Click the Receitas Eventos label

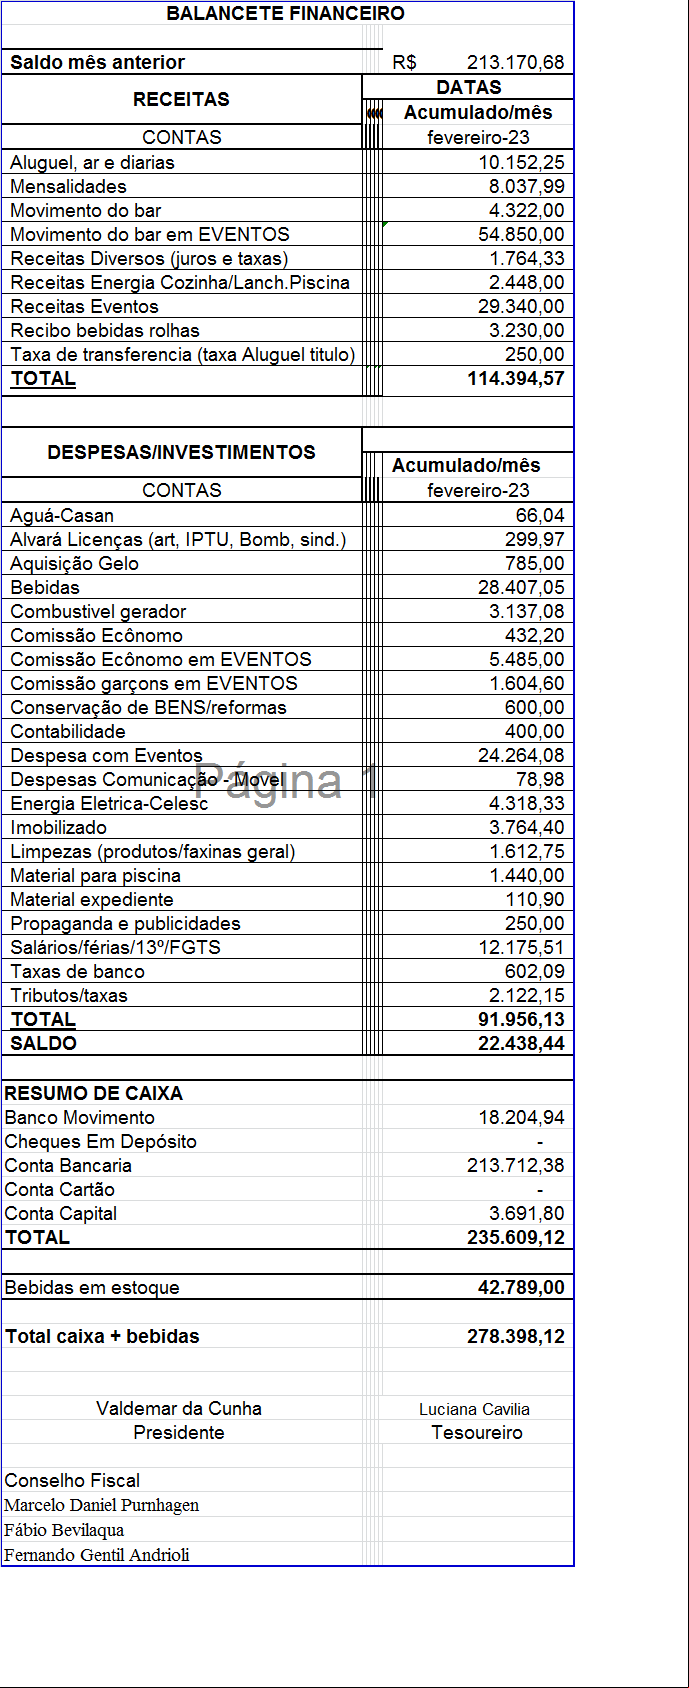click(84, 306)
